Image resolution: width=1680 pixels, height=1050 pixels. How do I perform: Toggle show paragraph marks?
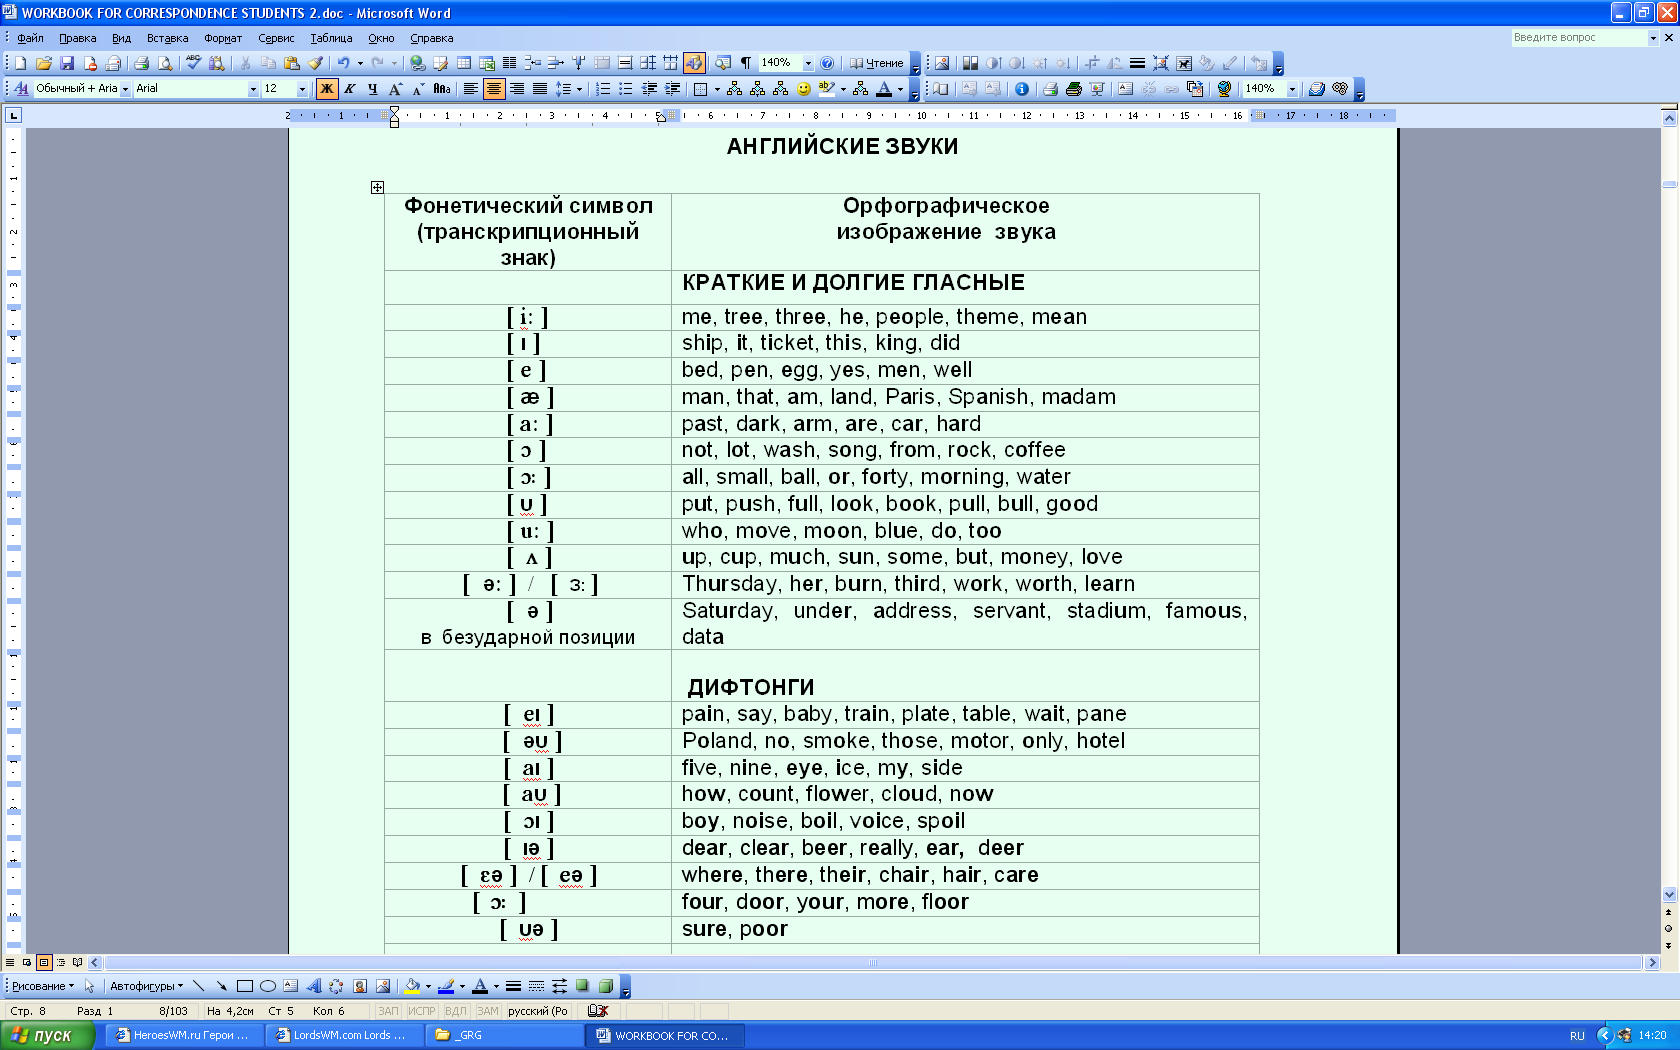click(x=745, y=63)
